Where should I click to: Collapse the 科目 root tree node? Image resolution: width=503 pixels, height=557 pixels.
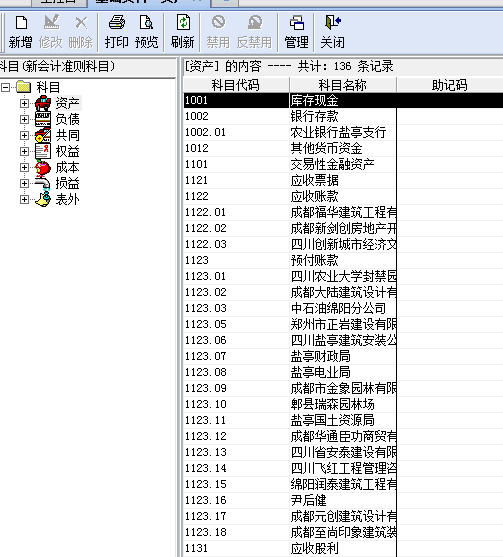click(x=5, y=87)
